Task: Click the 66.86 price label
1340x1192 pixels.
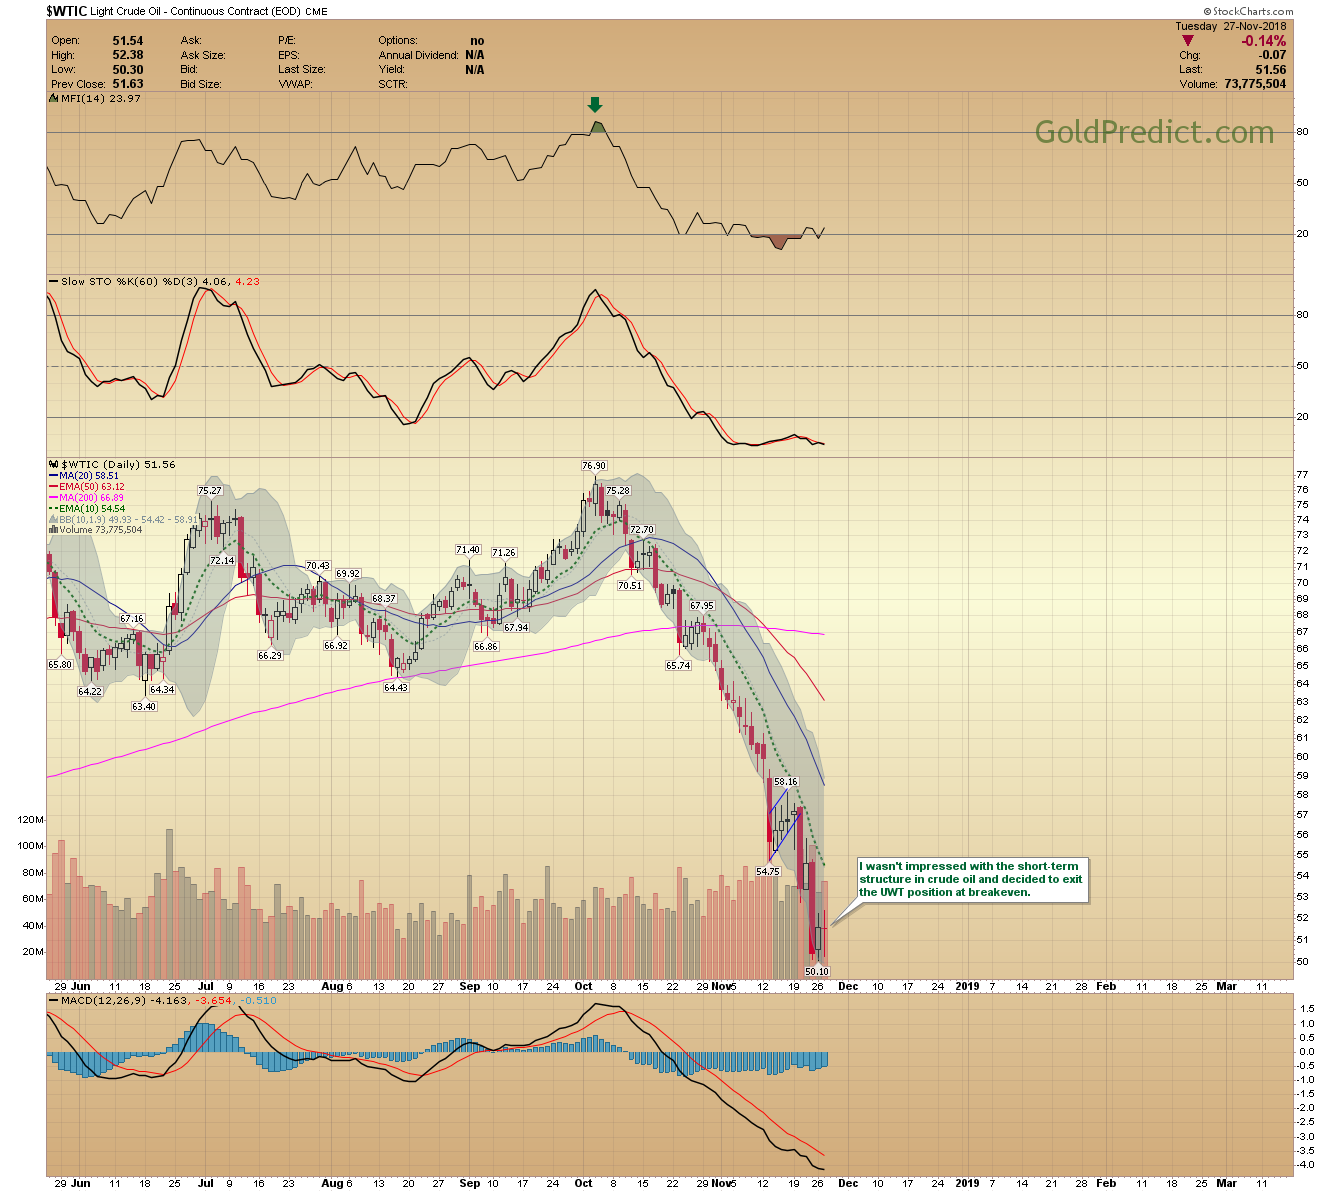Action: (x=486, y=647)
